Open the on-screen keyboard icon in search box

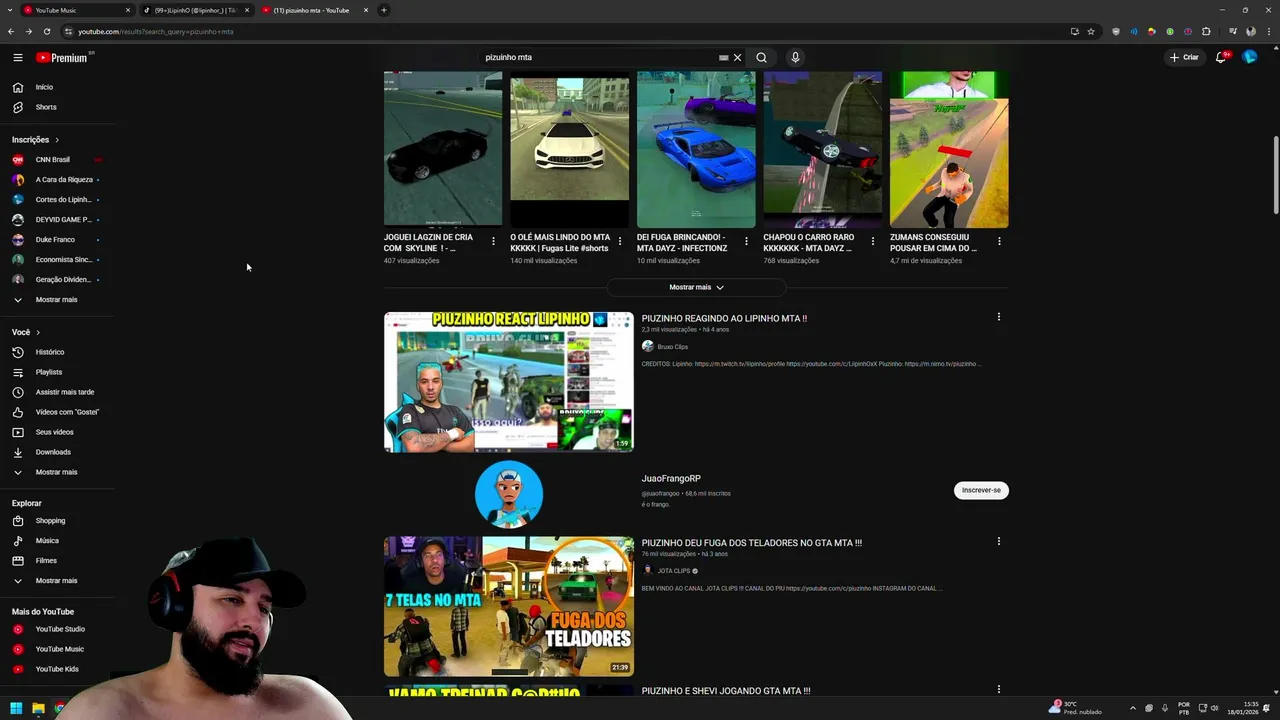(x=723, y=58)
